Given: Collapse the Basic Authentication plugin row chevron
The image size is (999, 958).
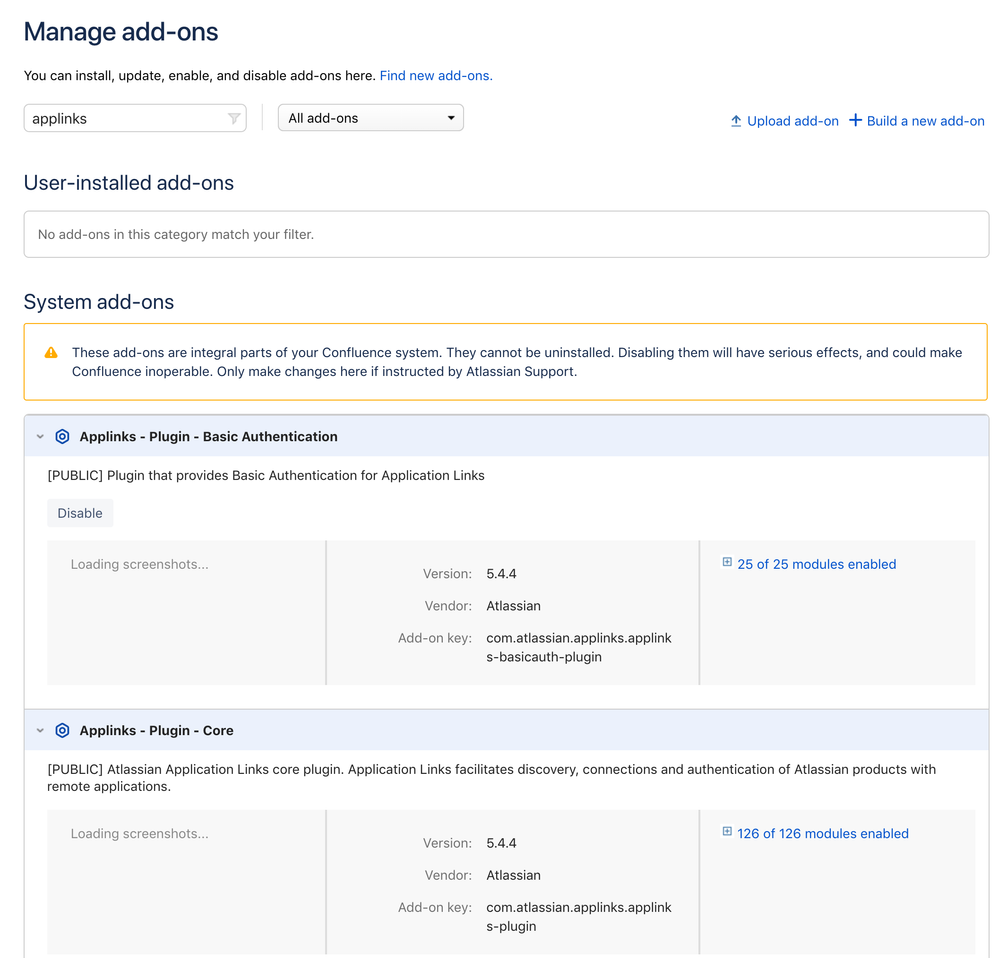Looking at the screenshot, I should 40,436.
